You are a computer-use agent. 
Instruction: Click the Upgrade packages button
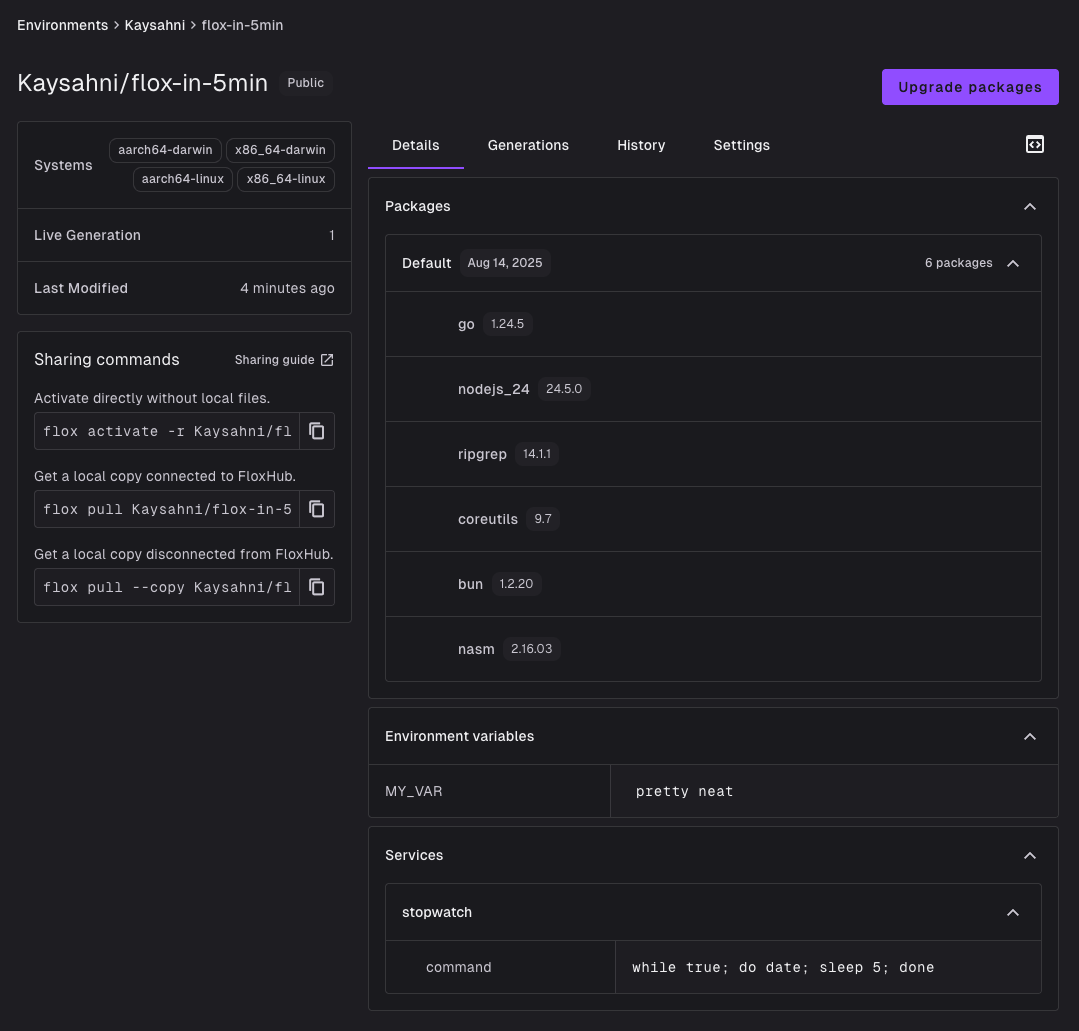pyautogui.click(x=969, y=87)
